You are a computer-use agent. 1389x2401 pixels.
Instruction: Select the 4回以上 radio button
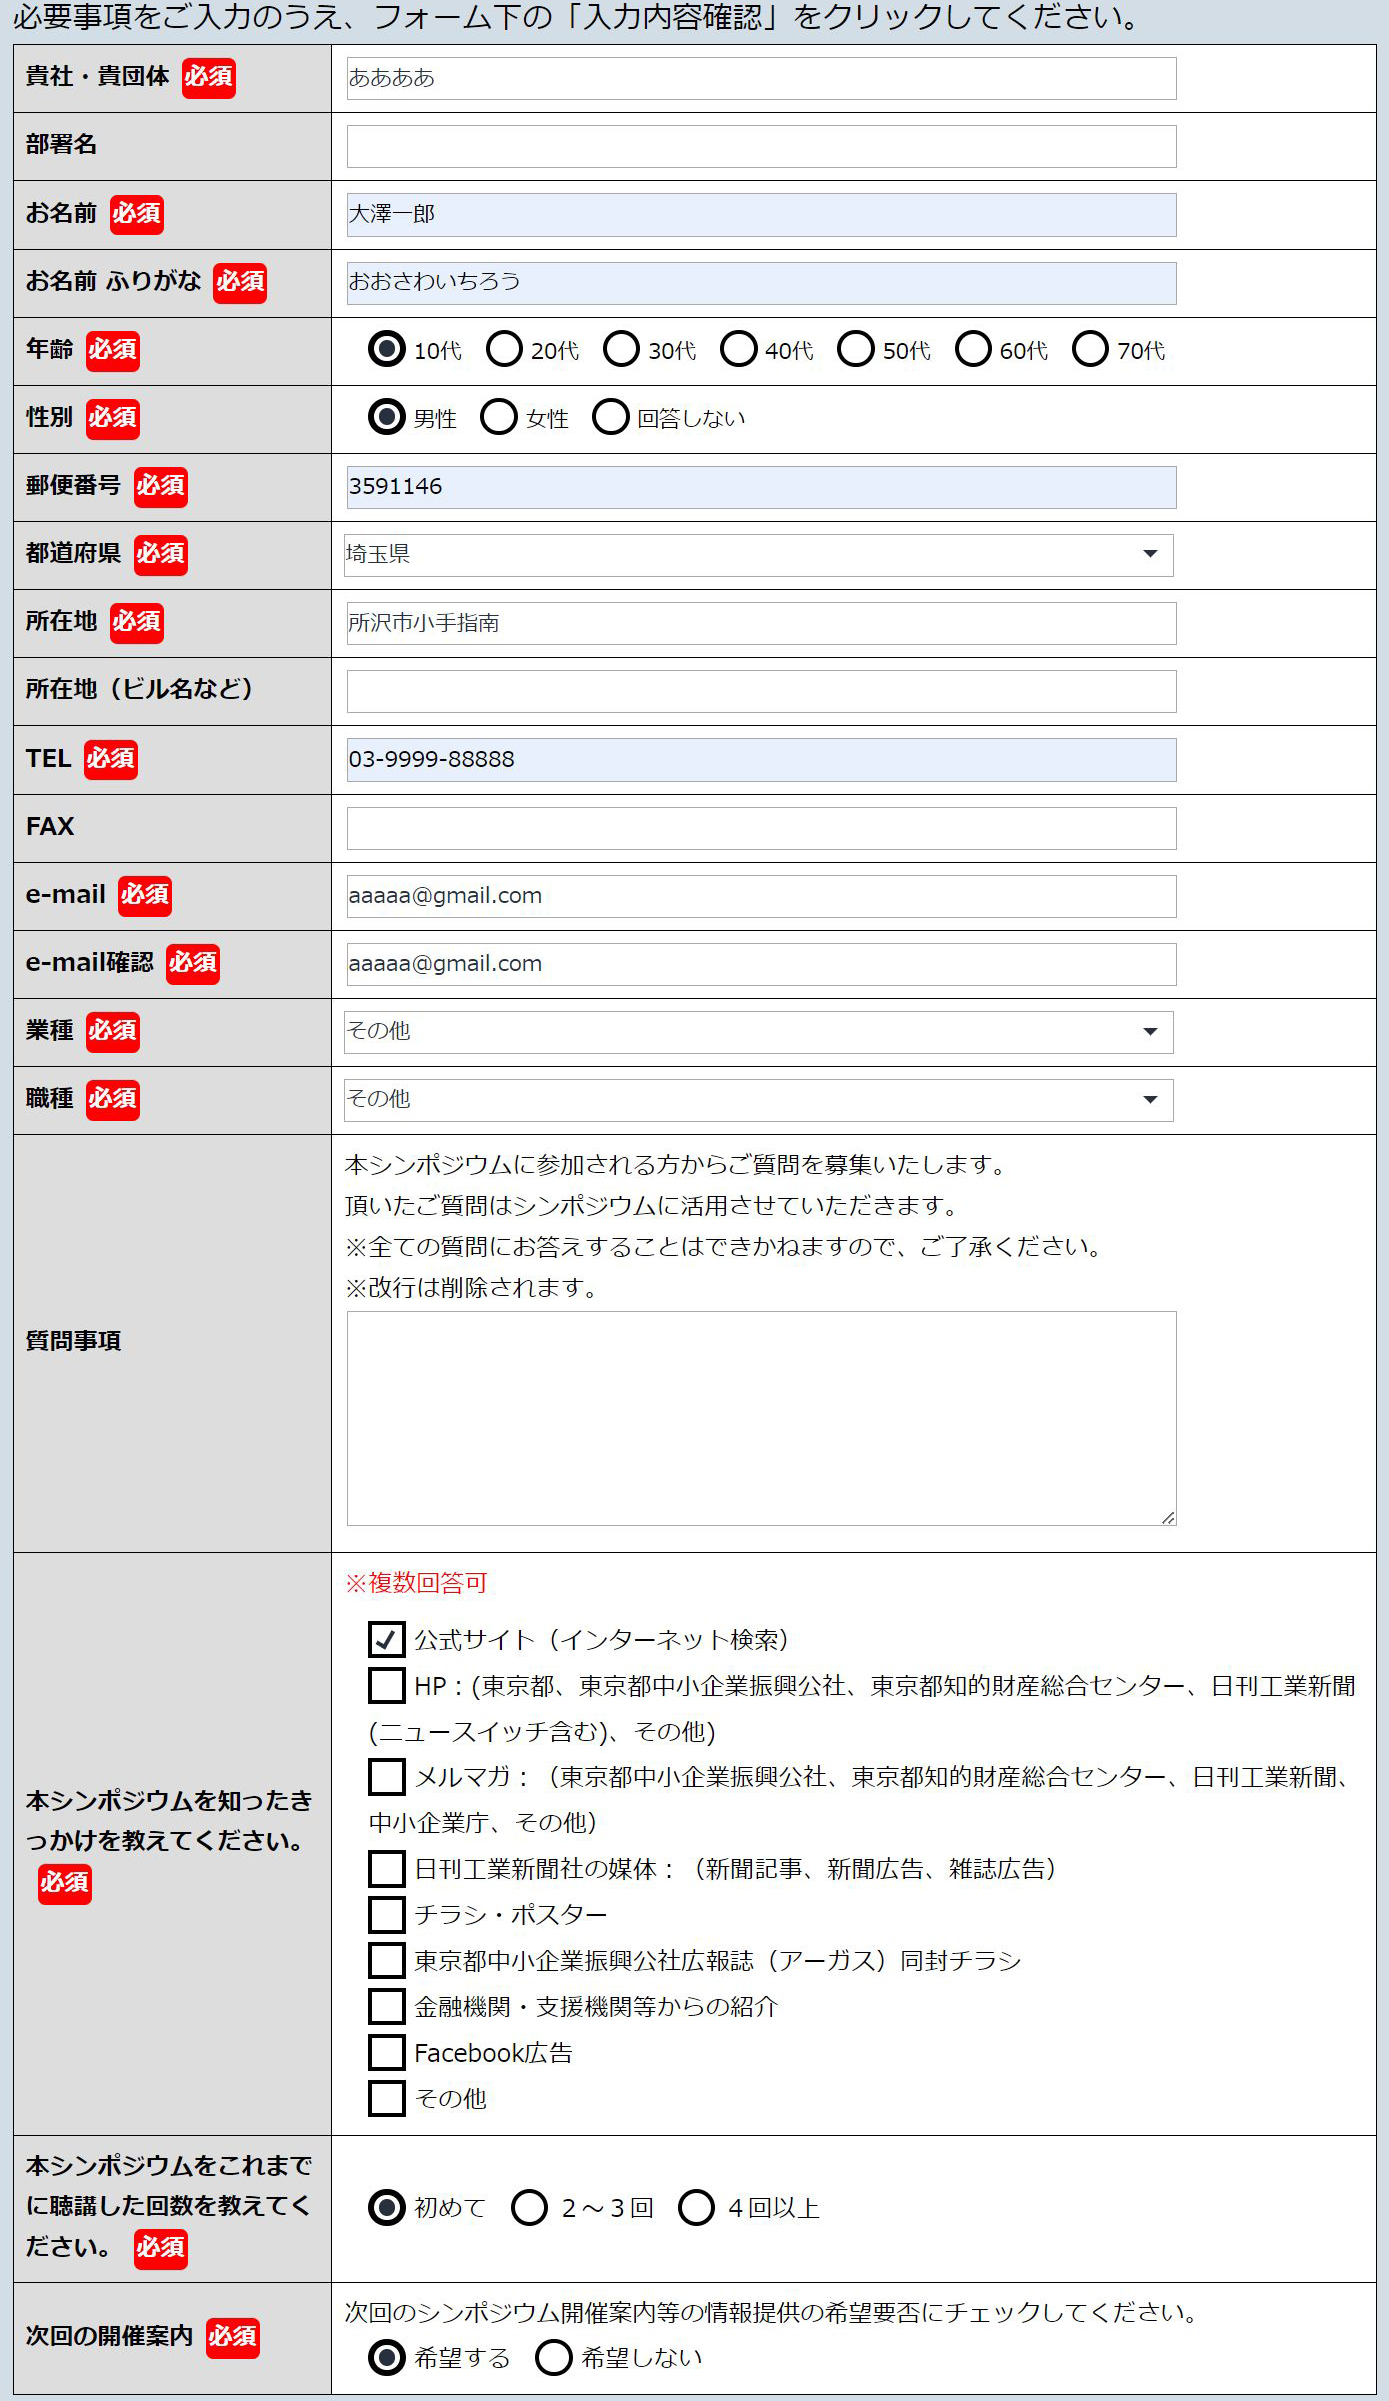point(696,2207)
